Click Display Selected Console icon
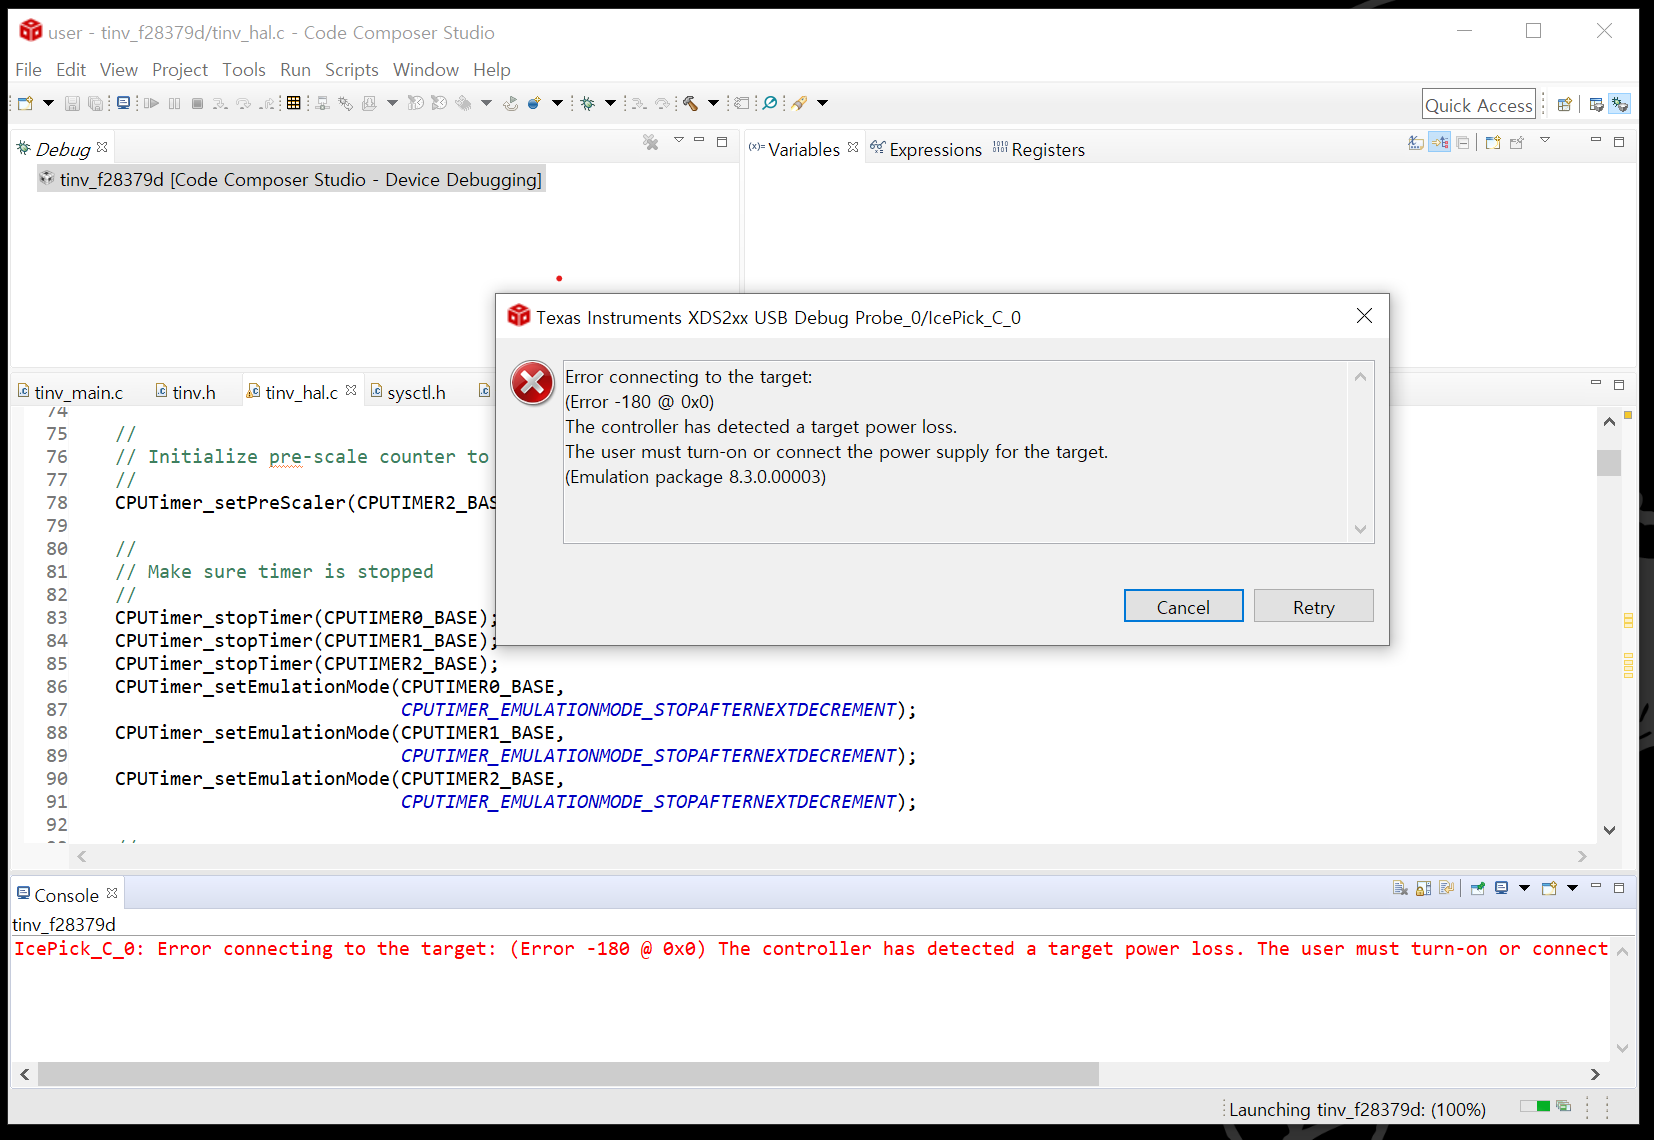1654x1140 pixels. (1501, 888)
